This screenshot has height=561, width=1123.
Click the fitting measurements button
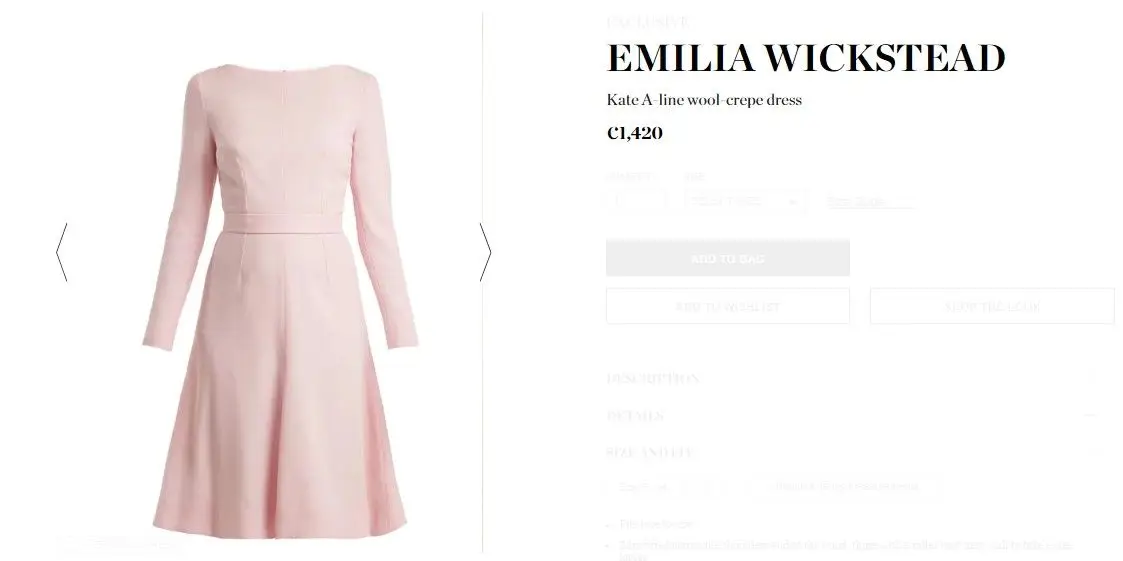coord(846,487)
